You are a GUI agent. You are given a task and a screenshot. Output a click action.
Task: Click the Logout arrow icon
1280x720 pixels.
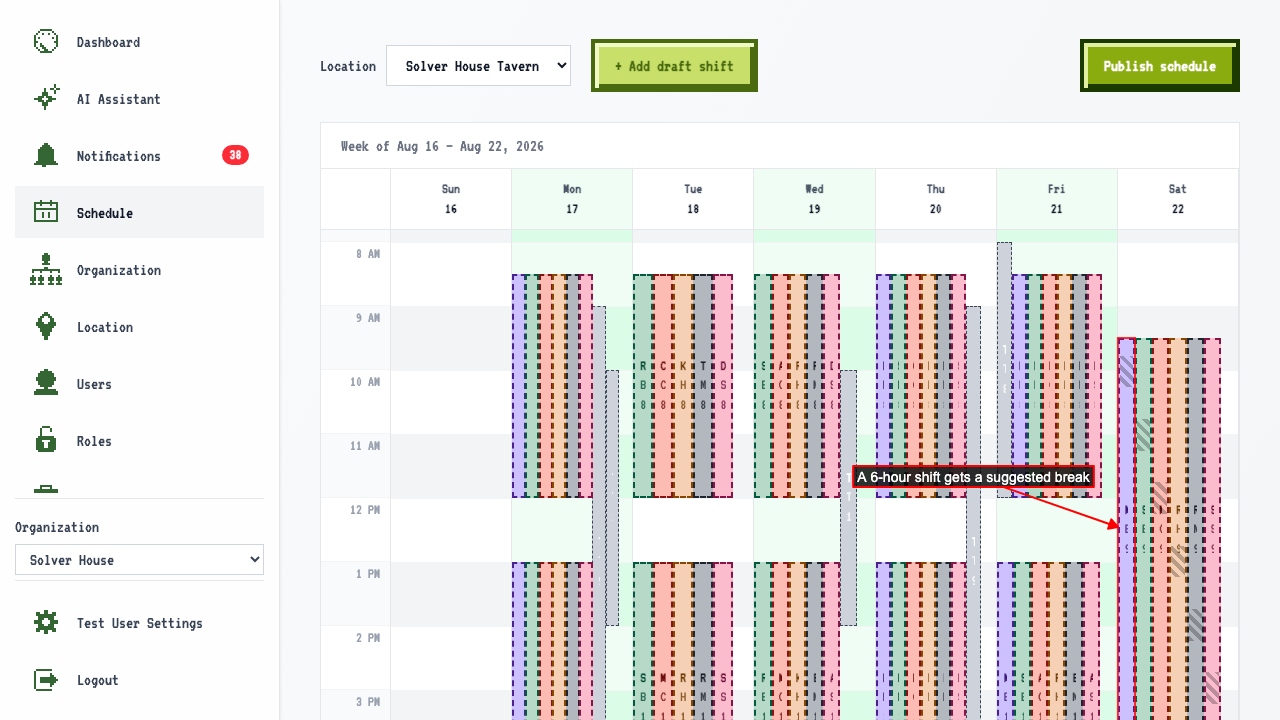(x=46, y=680)
